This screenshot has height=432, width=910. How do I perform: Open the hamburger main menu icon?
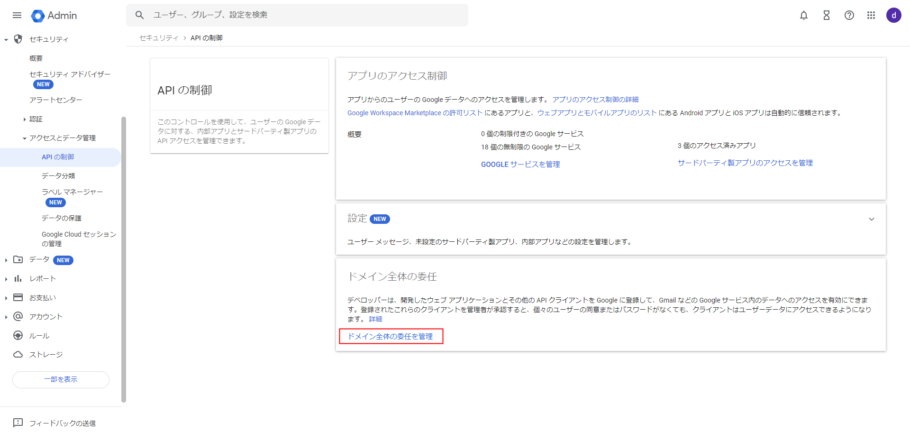pyautogui.click(x=16, y=15)
